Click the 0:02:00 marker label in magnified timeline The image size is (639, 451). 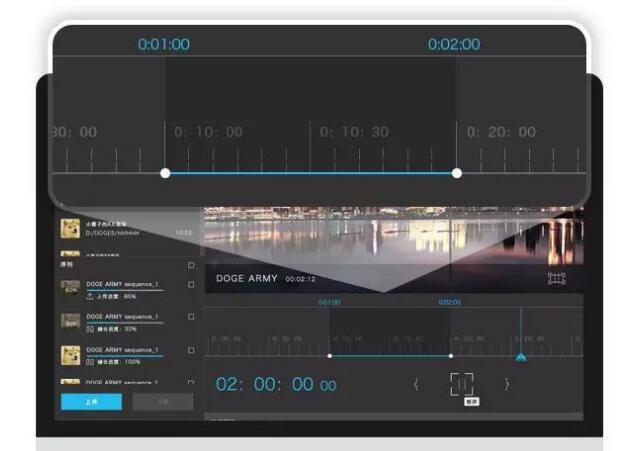[x=454, y=45]
